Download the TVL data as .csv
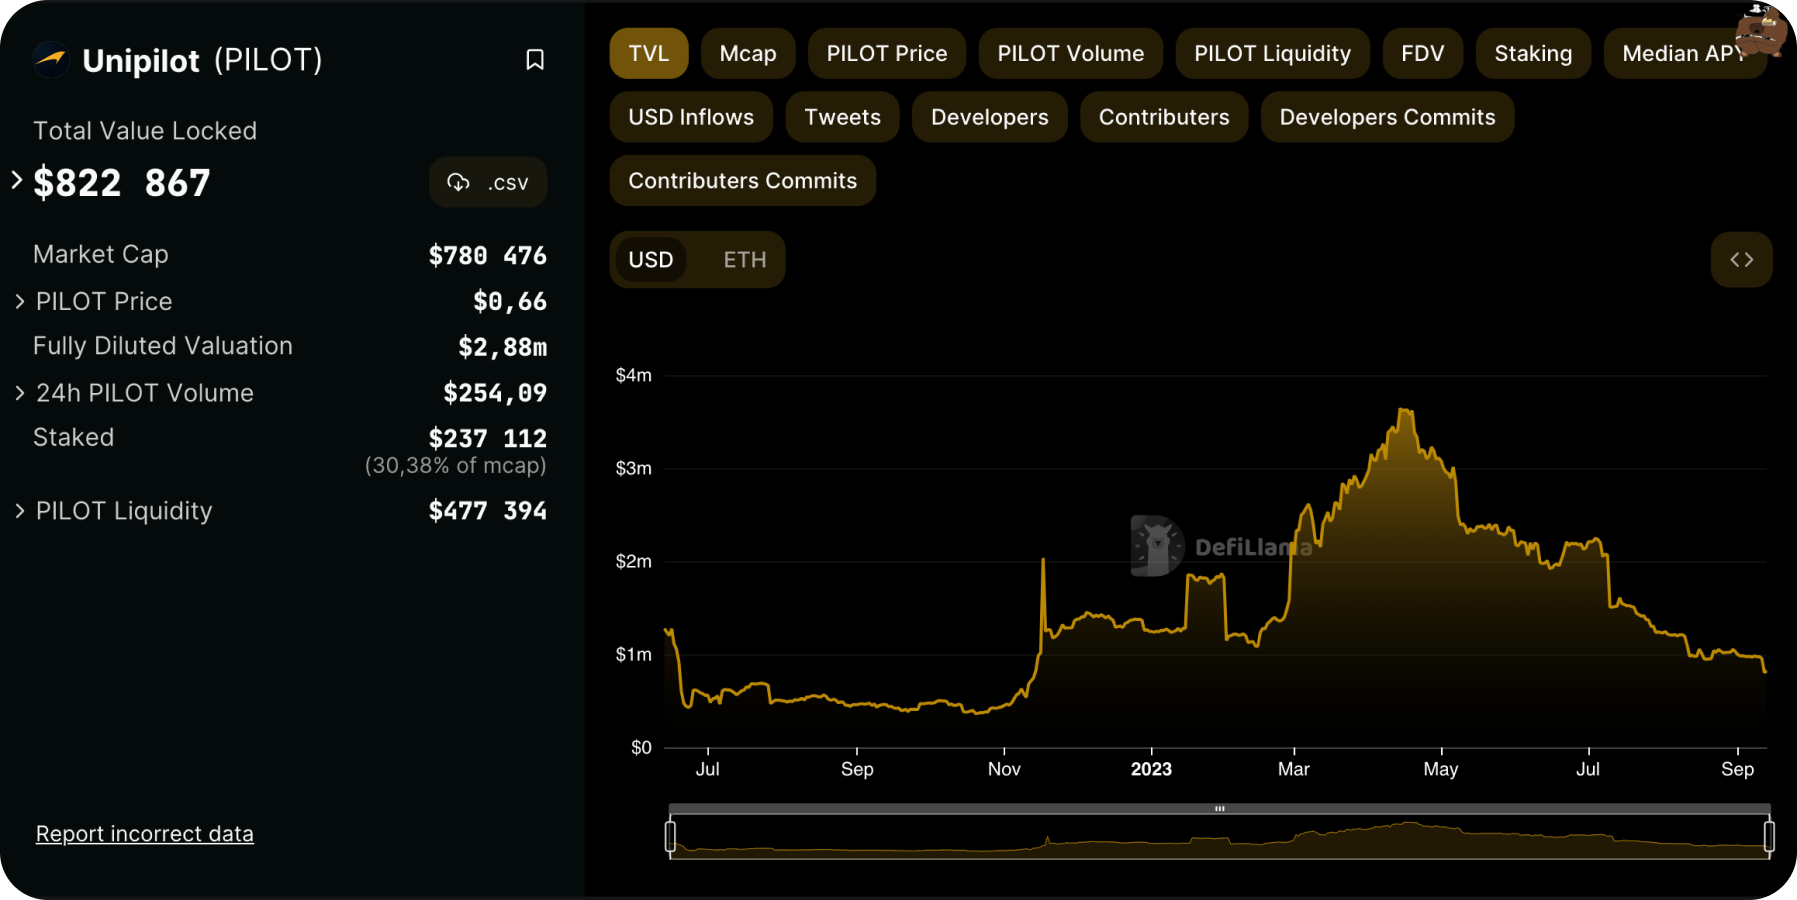Screen dimensions: 1797x900 coord(488,182)
